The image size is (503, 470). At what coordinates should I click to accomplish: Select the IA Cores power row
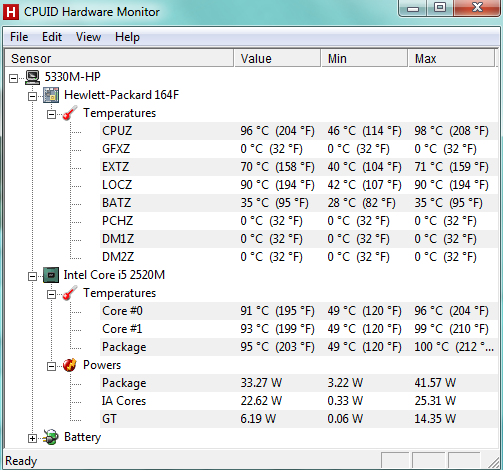tap(298, 401)
